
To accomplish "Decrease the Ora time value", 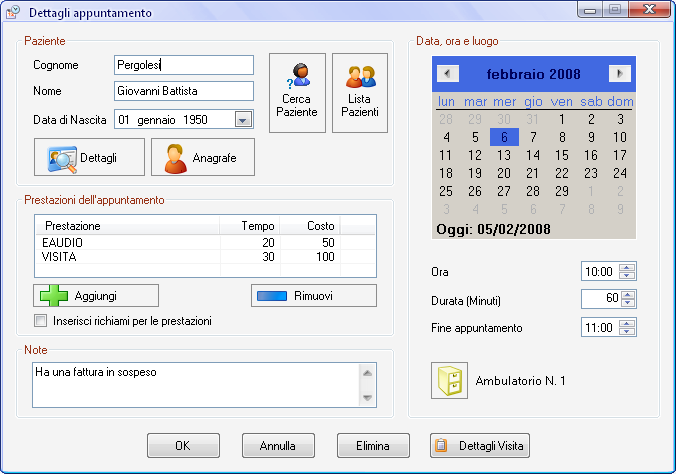I will click(x=627, y=275).
